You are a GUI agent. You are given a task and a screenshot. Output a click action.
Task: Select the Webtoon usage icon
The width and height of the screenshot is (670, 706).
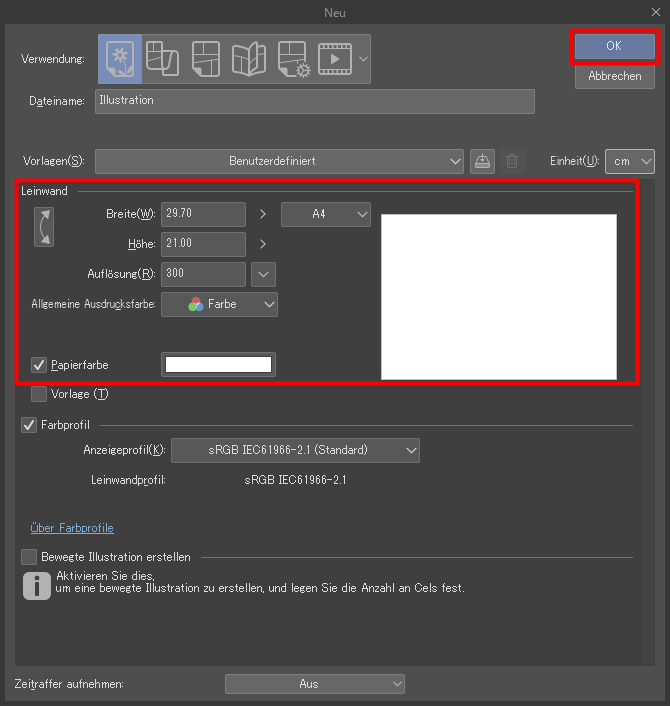[163, 59]
